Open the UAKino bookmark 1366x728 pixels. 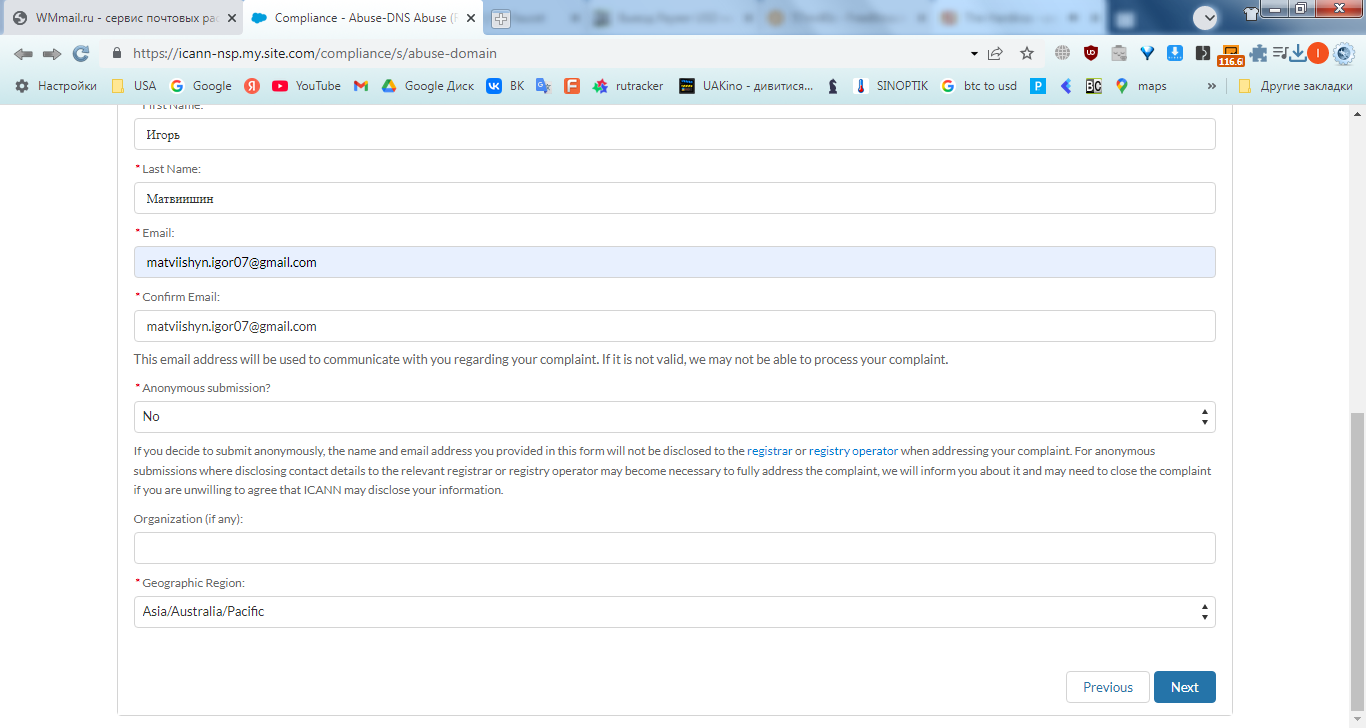click(746, 86)
